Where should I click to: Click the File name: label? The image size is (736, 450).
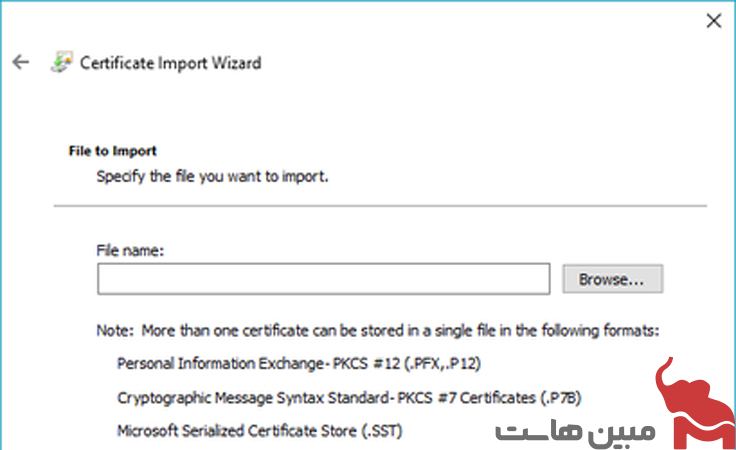tap(130, 250)
